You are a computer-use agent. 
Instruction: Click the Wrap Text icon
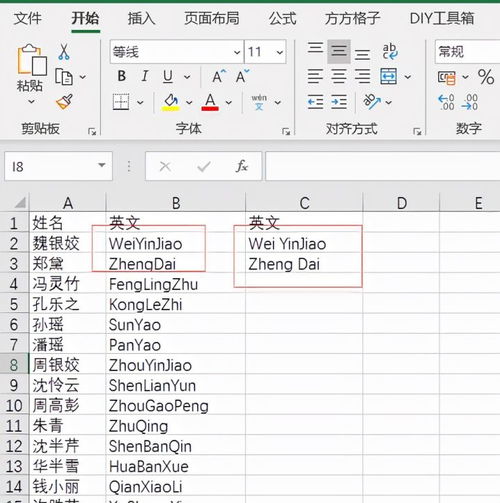(x=389, y=52)
